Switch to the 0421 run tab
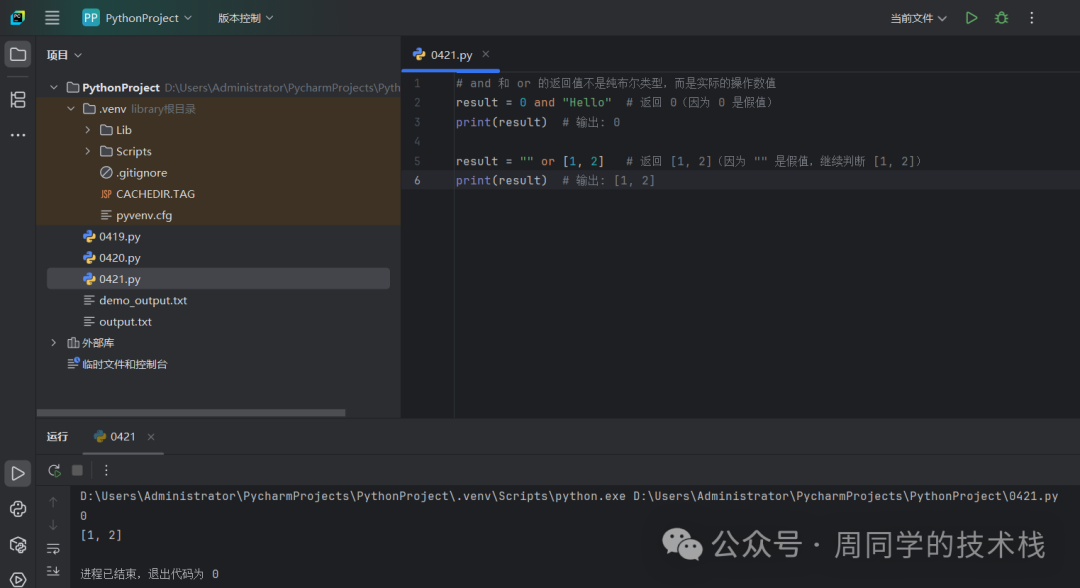The height and width of the screenshot is (588, 1080). pos(116,437)
